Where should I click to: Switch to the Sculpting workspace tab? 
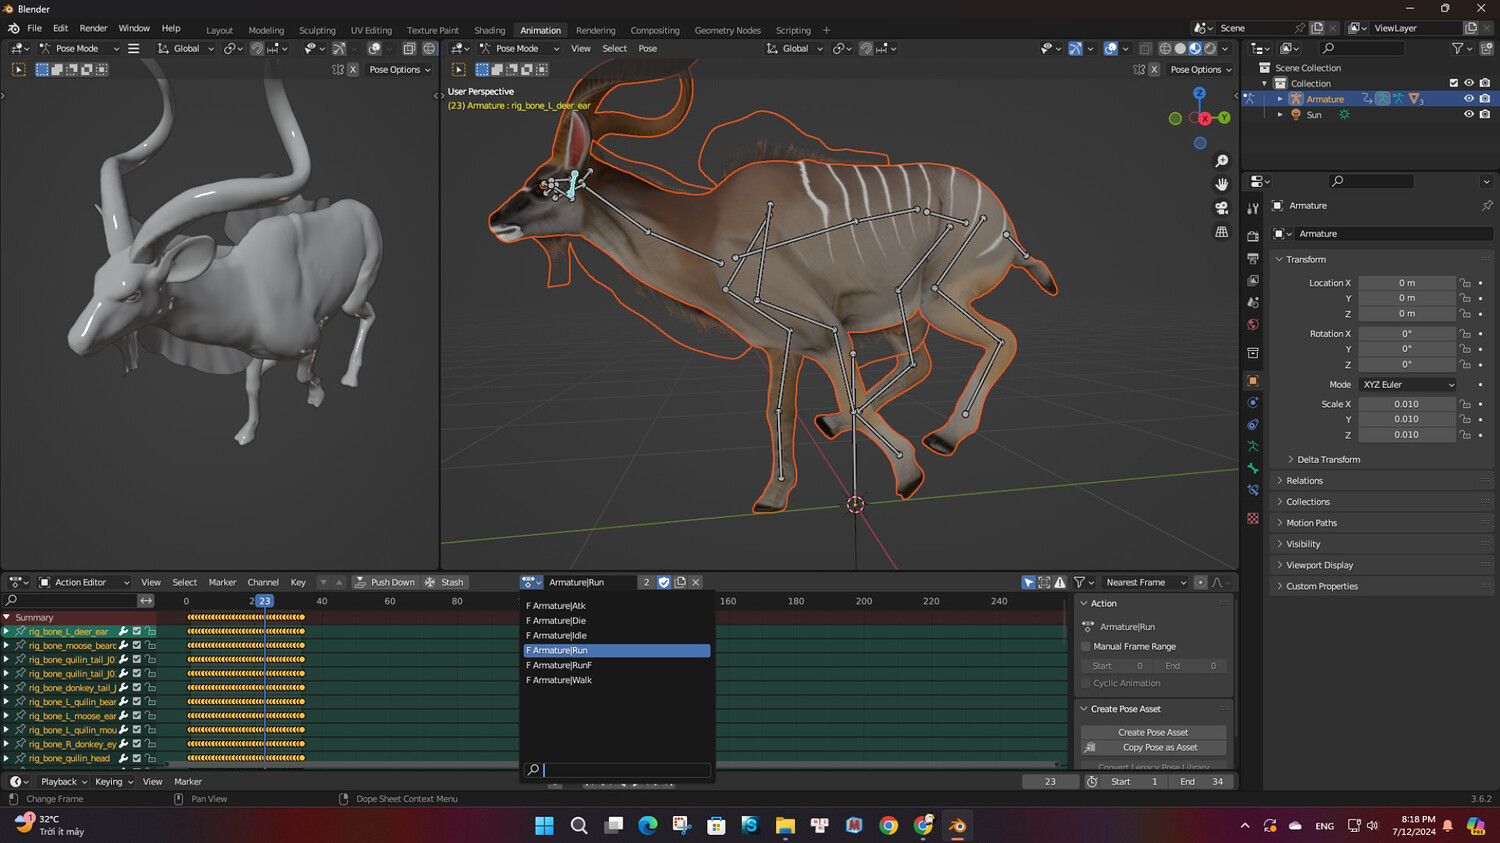[317, 30]
